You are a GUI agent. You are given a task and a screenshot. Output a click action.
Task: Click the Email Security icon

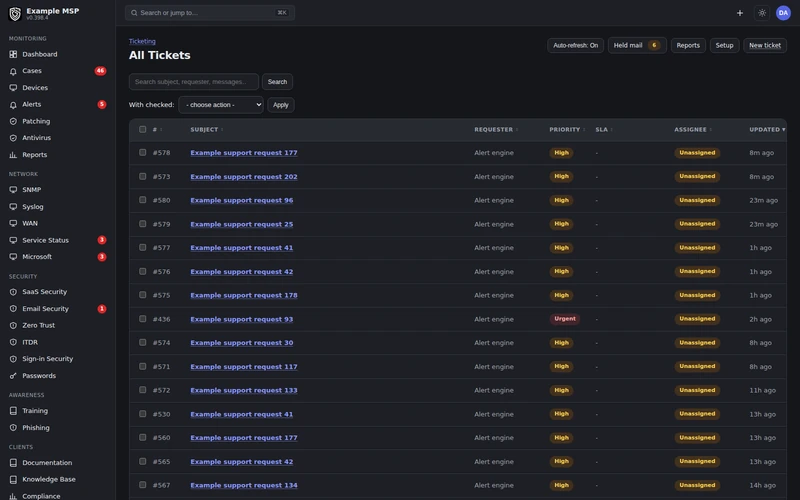coord(13,309)
